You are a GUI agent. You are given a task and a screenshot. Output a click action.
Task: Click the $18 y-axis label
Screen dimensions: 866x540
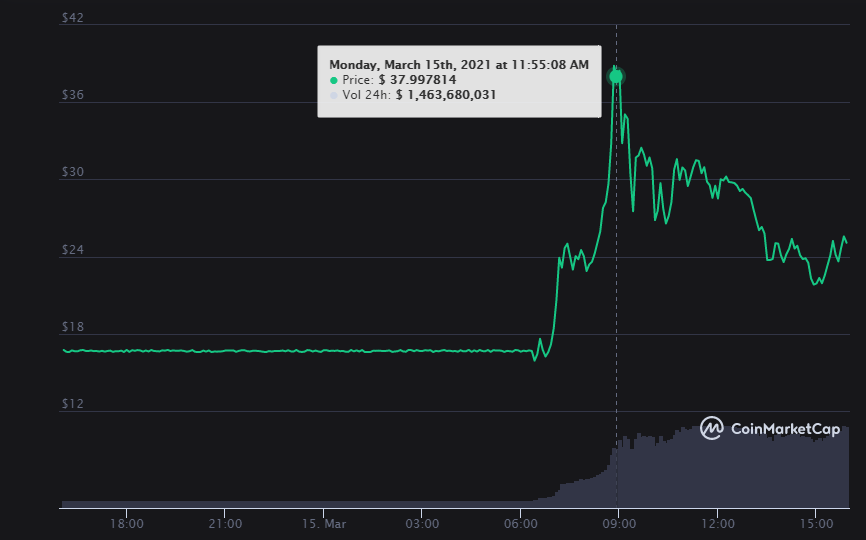click(72, 327)
